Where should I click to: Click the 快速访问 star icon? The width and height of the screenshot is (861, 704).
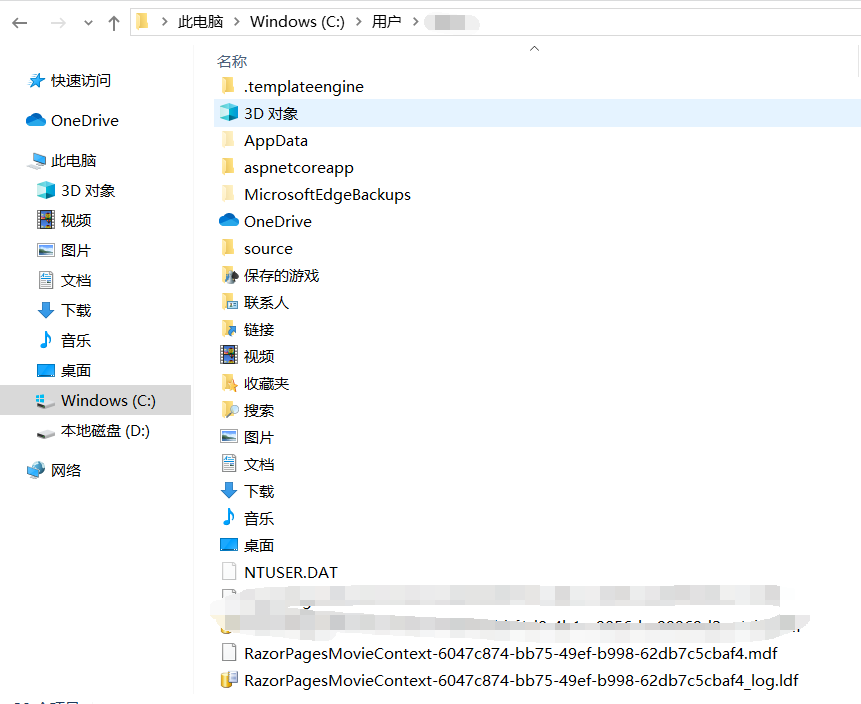36,81
